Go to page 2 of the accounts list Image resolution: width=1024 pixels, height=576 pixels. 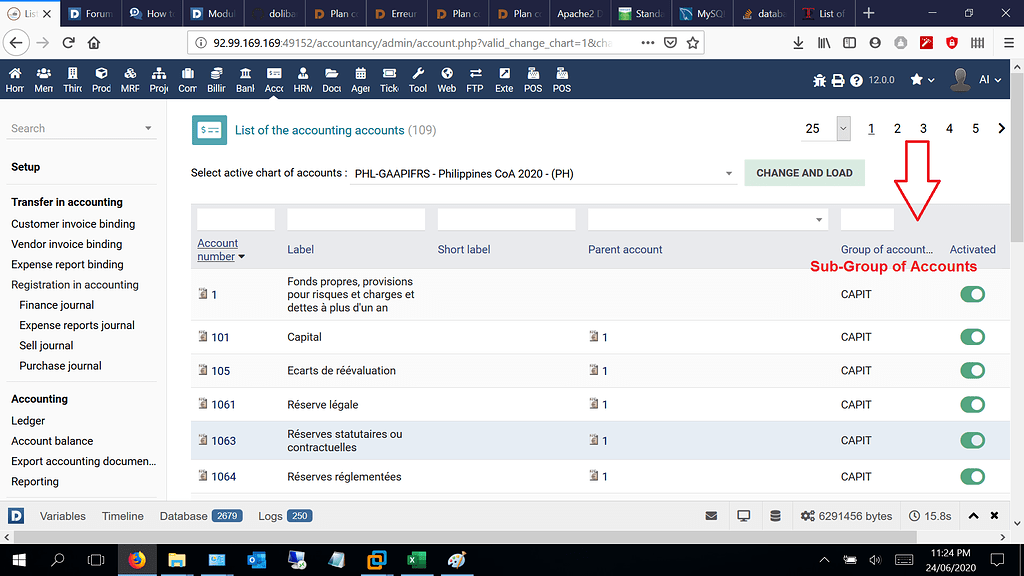coord(897,128)
